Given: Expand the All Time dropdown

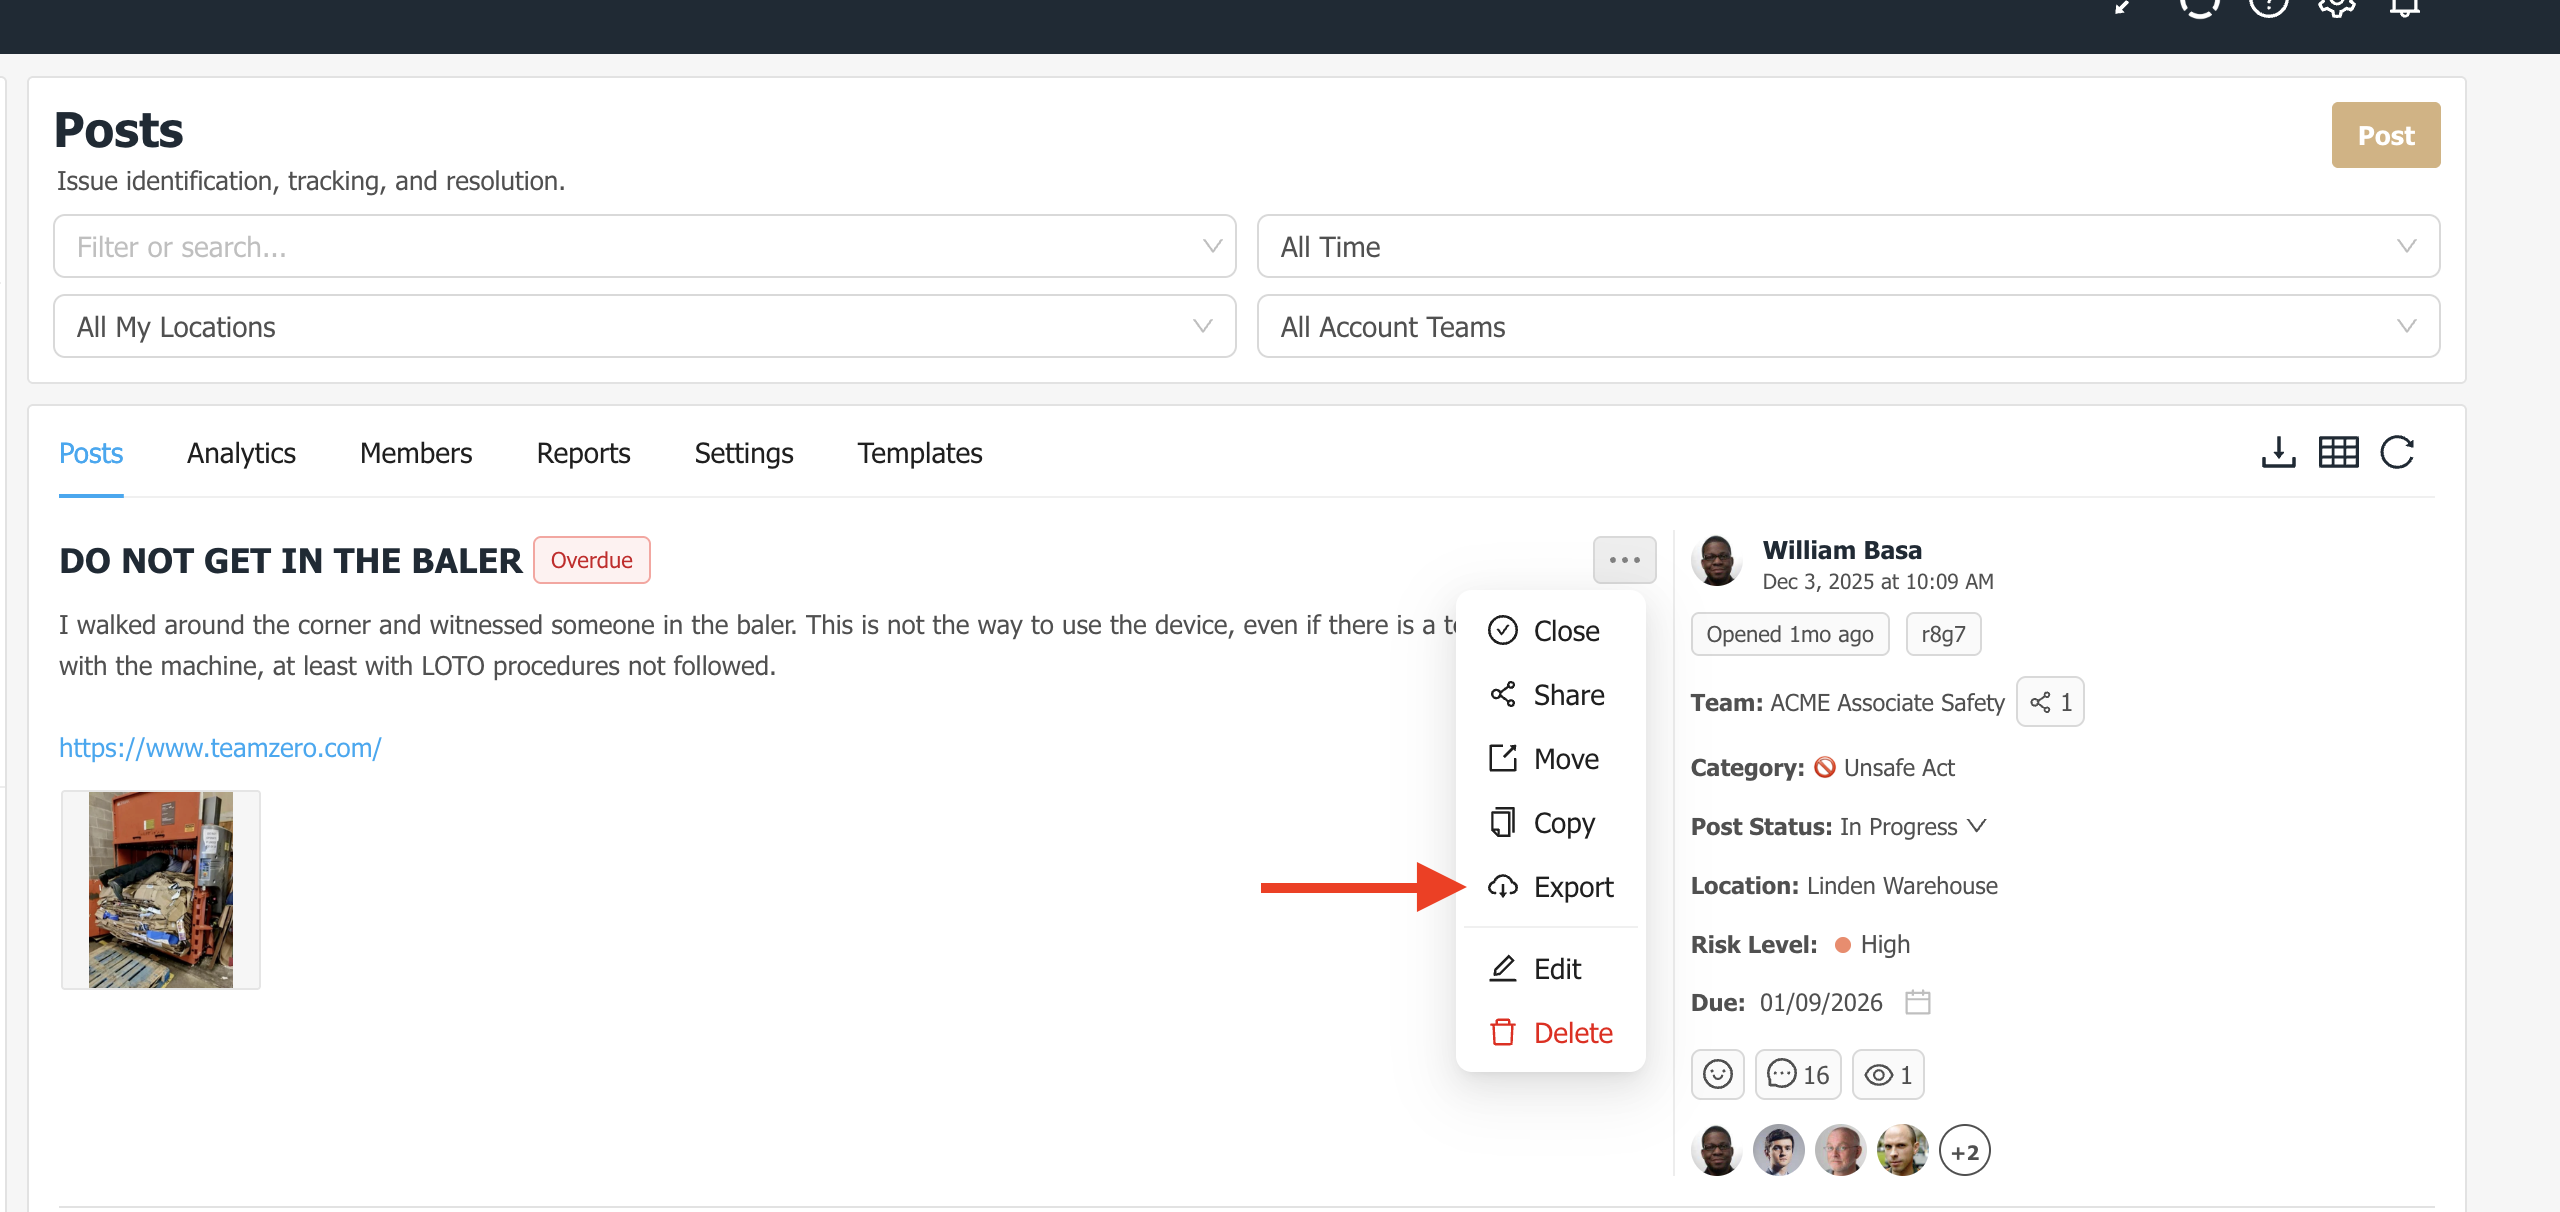Looking at the screenshot, I should pos(1847,246).
